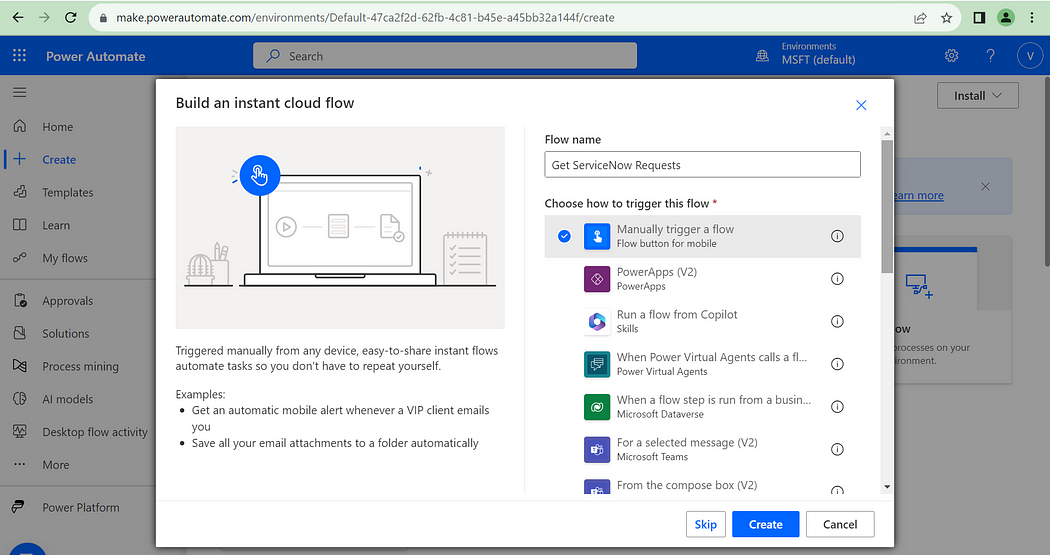
Task: Show info for Microsoft Dataverse trigger
Action: click(x=837, y=406)
